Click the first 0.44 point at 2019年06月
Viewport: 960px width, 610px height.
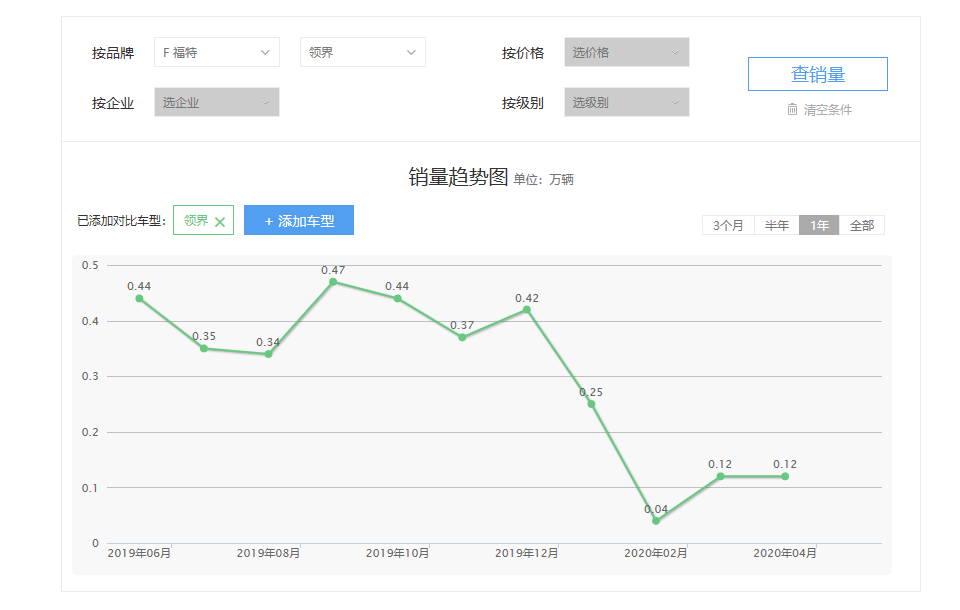(139, 298)
